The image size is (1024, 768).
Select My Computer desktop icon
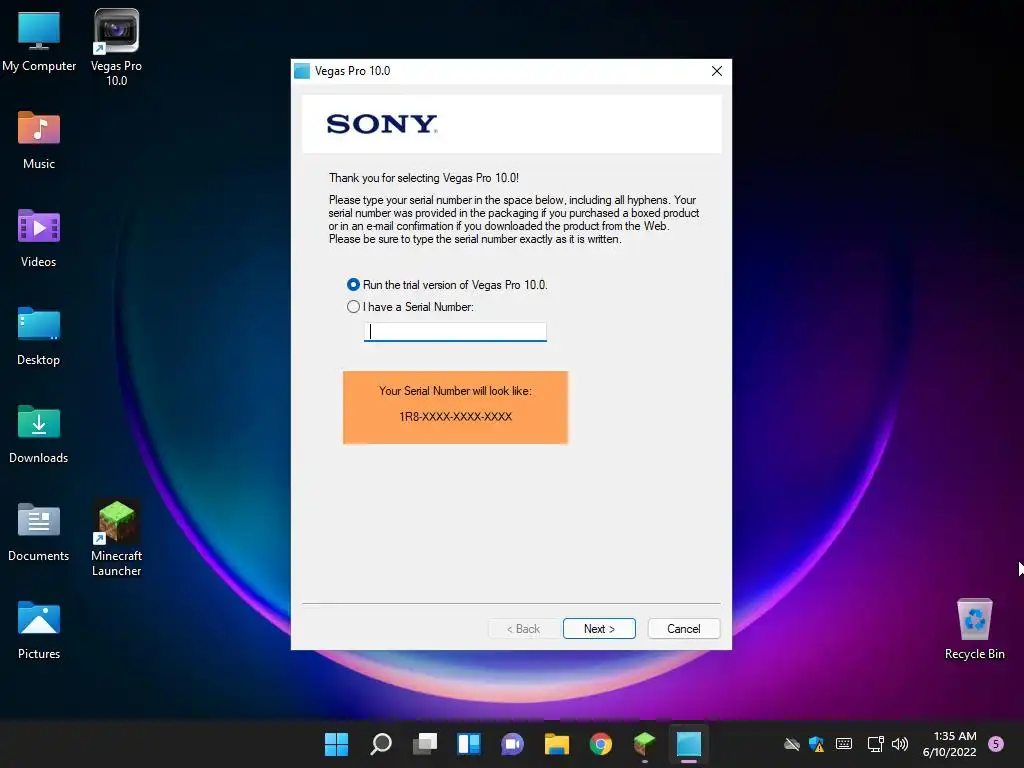click(39, 42)
